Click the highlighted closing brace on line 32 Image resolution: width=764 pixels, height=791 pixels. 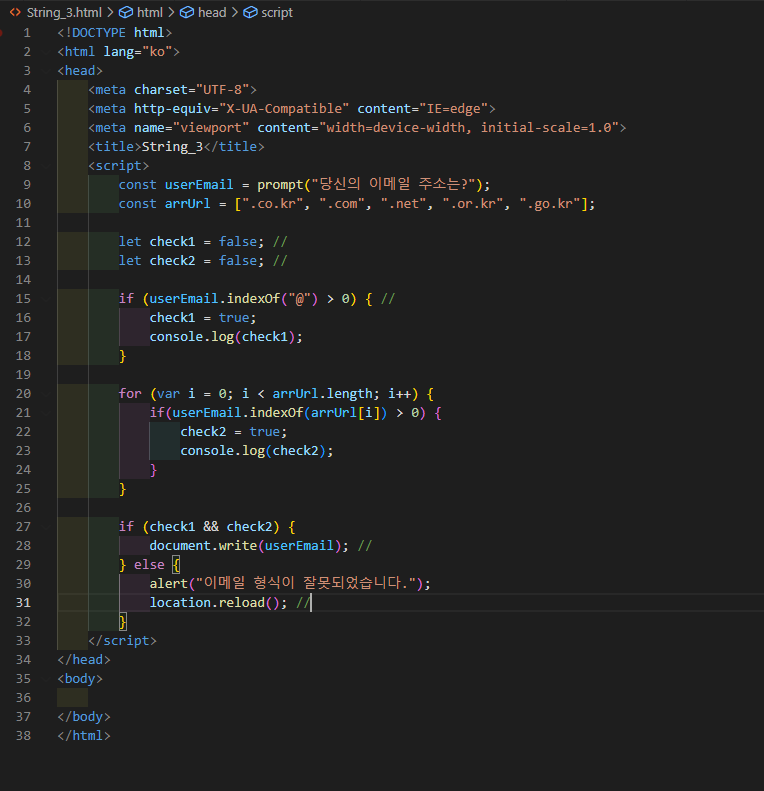click(122, 622)
